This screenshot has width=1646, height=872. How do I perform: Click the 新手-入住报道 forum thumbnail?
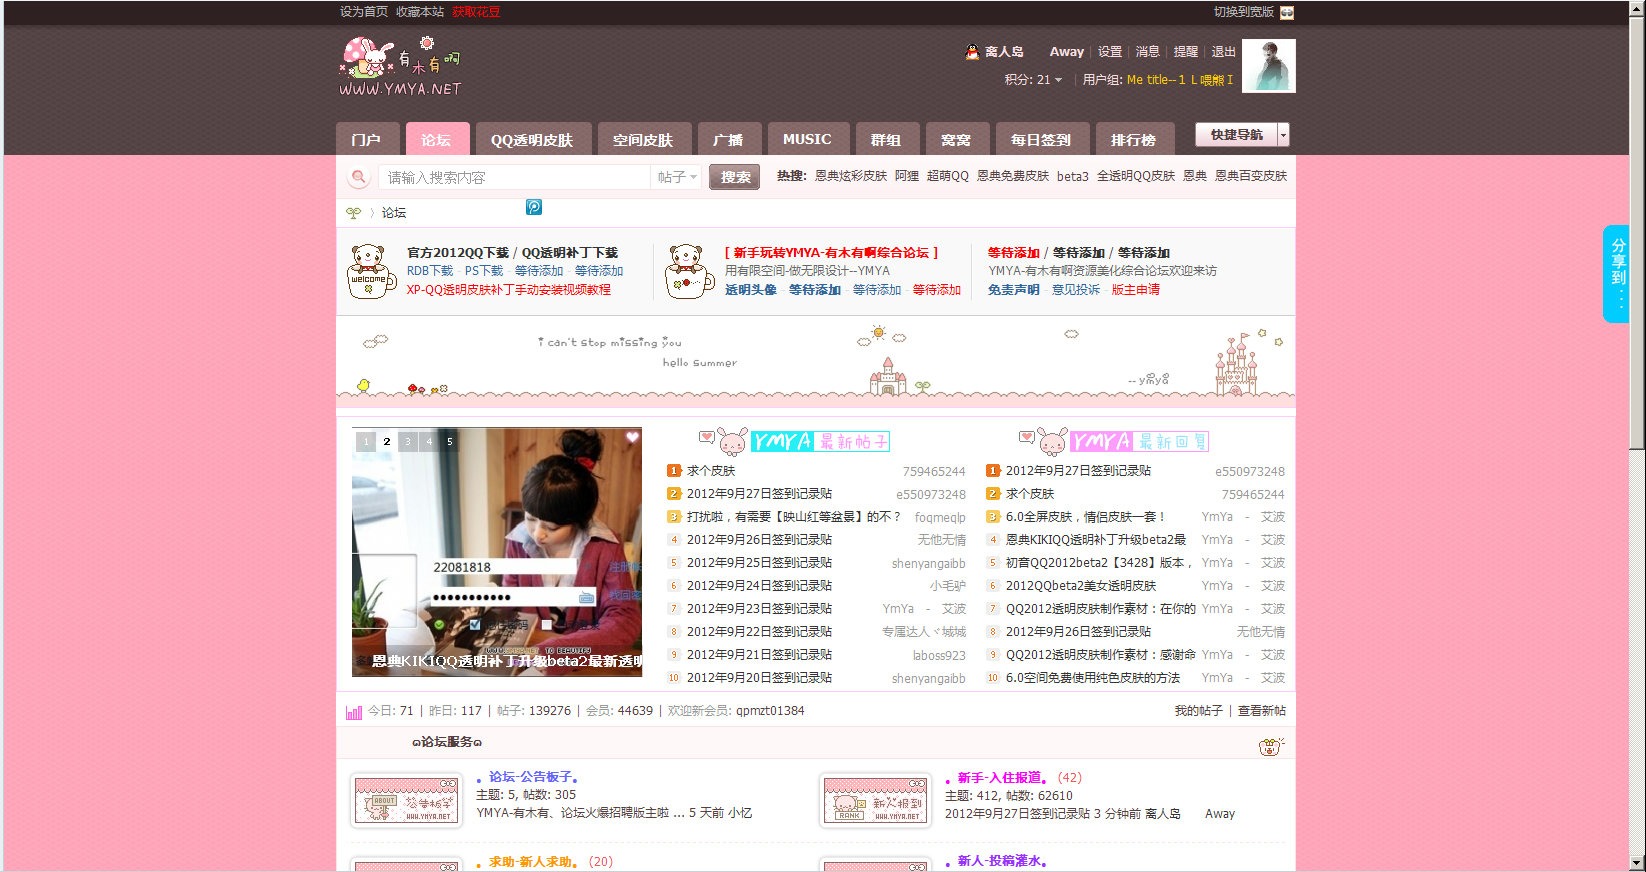click(x=875, y=800)
